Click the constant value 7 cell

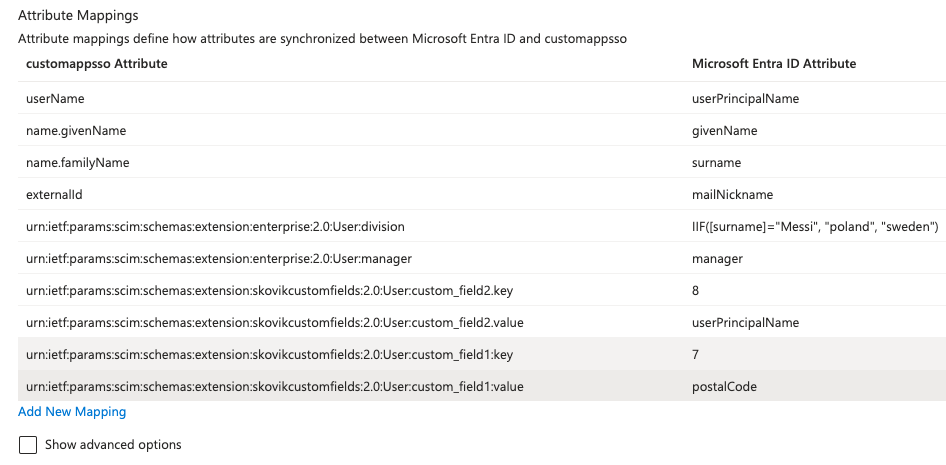click(x=696, y=355)
